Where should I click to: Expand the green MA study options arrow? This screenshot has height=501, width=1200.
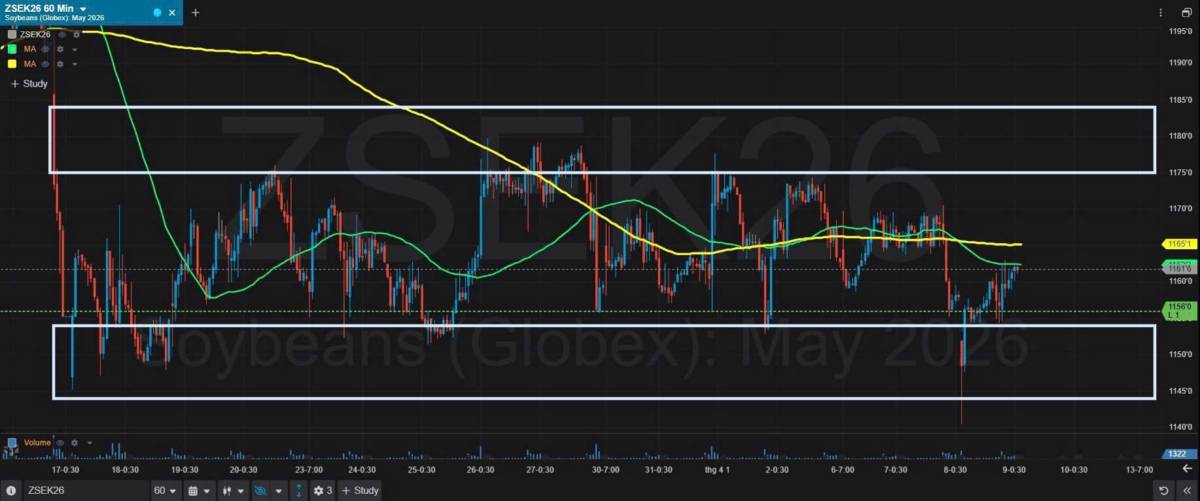tap(74, 48)
